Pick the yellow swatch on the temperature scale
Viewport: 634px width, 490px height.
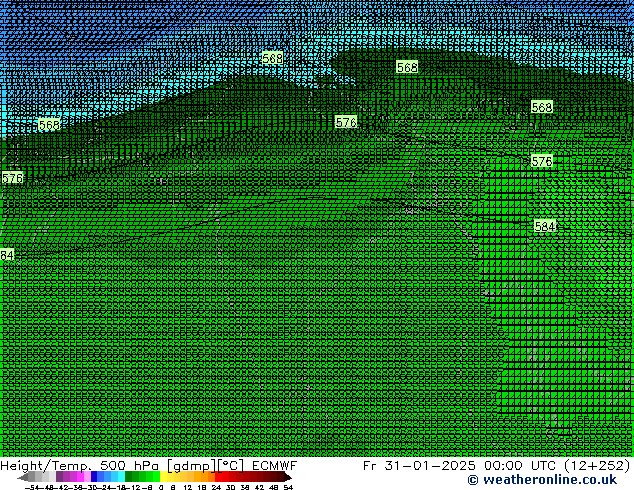(163, 476)
